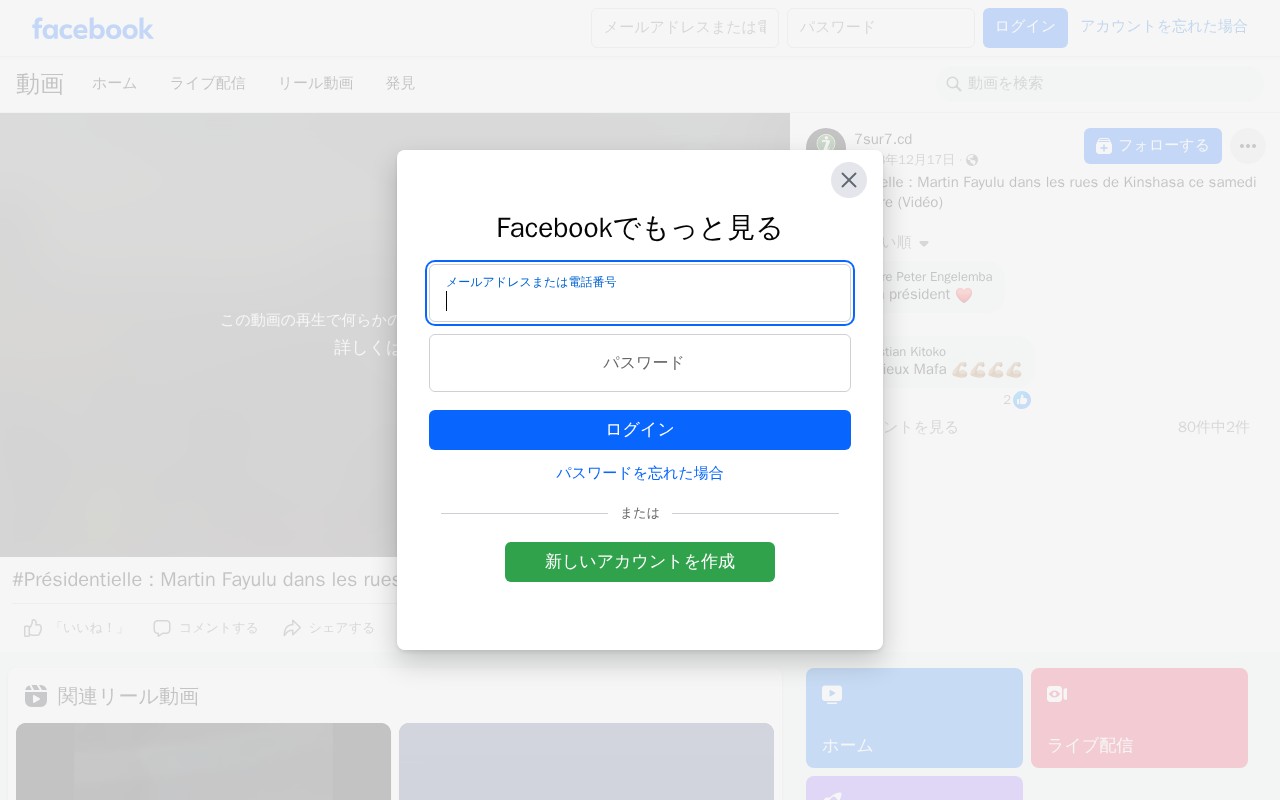Viewport: 1280px width, 800px height.
Task: Click 新しいアカウントを作成 green button
Action: [640, 562]
